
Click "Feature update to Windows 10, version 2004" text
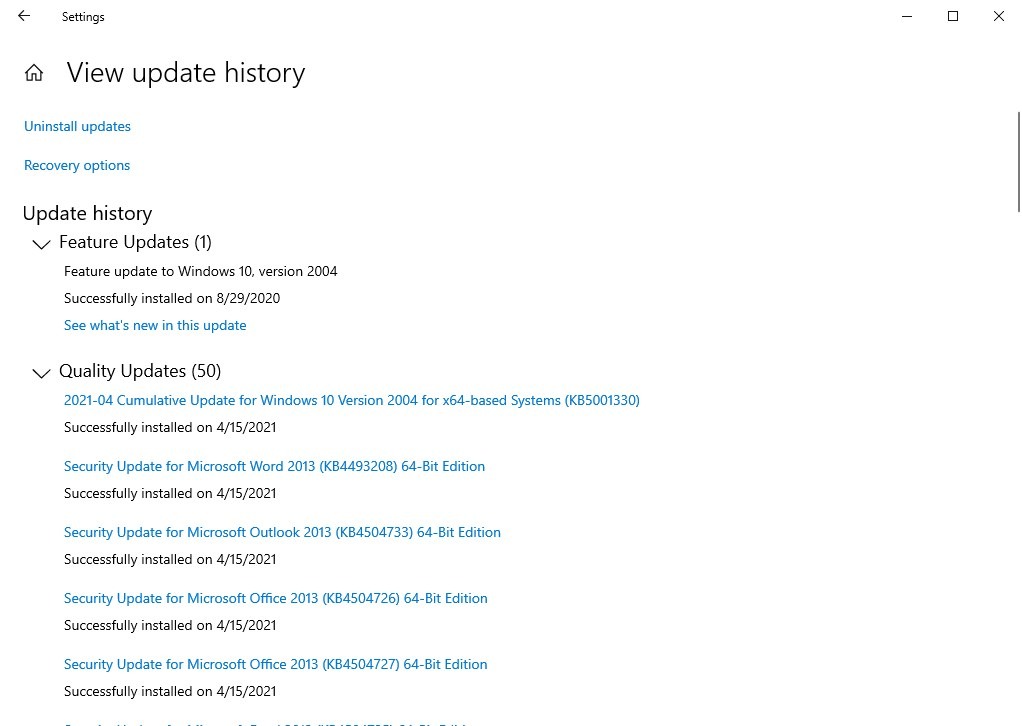[200, 271]
